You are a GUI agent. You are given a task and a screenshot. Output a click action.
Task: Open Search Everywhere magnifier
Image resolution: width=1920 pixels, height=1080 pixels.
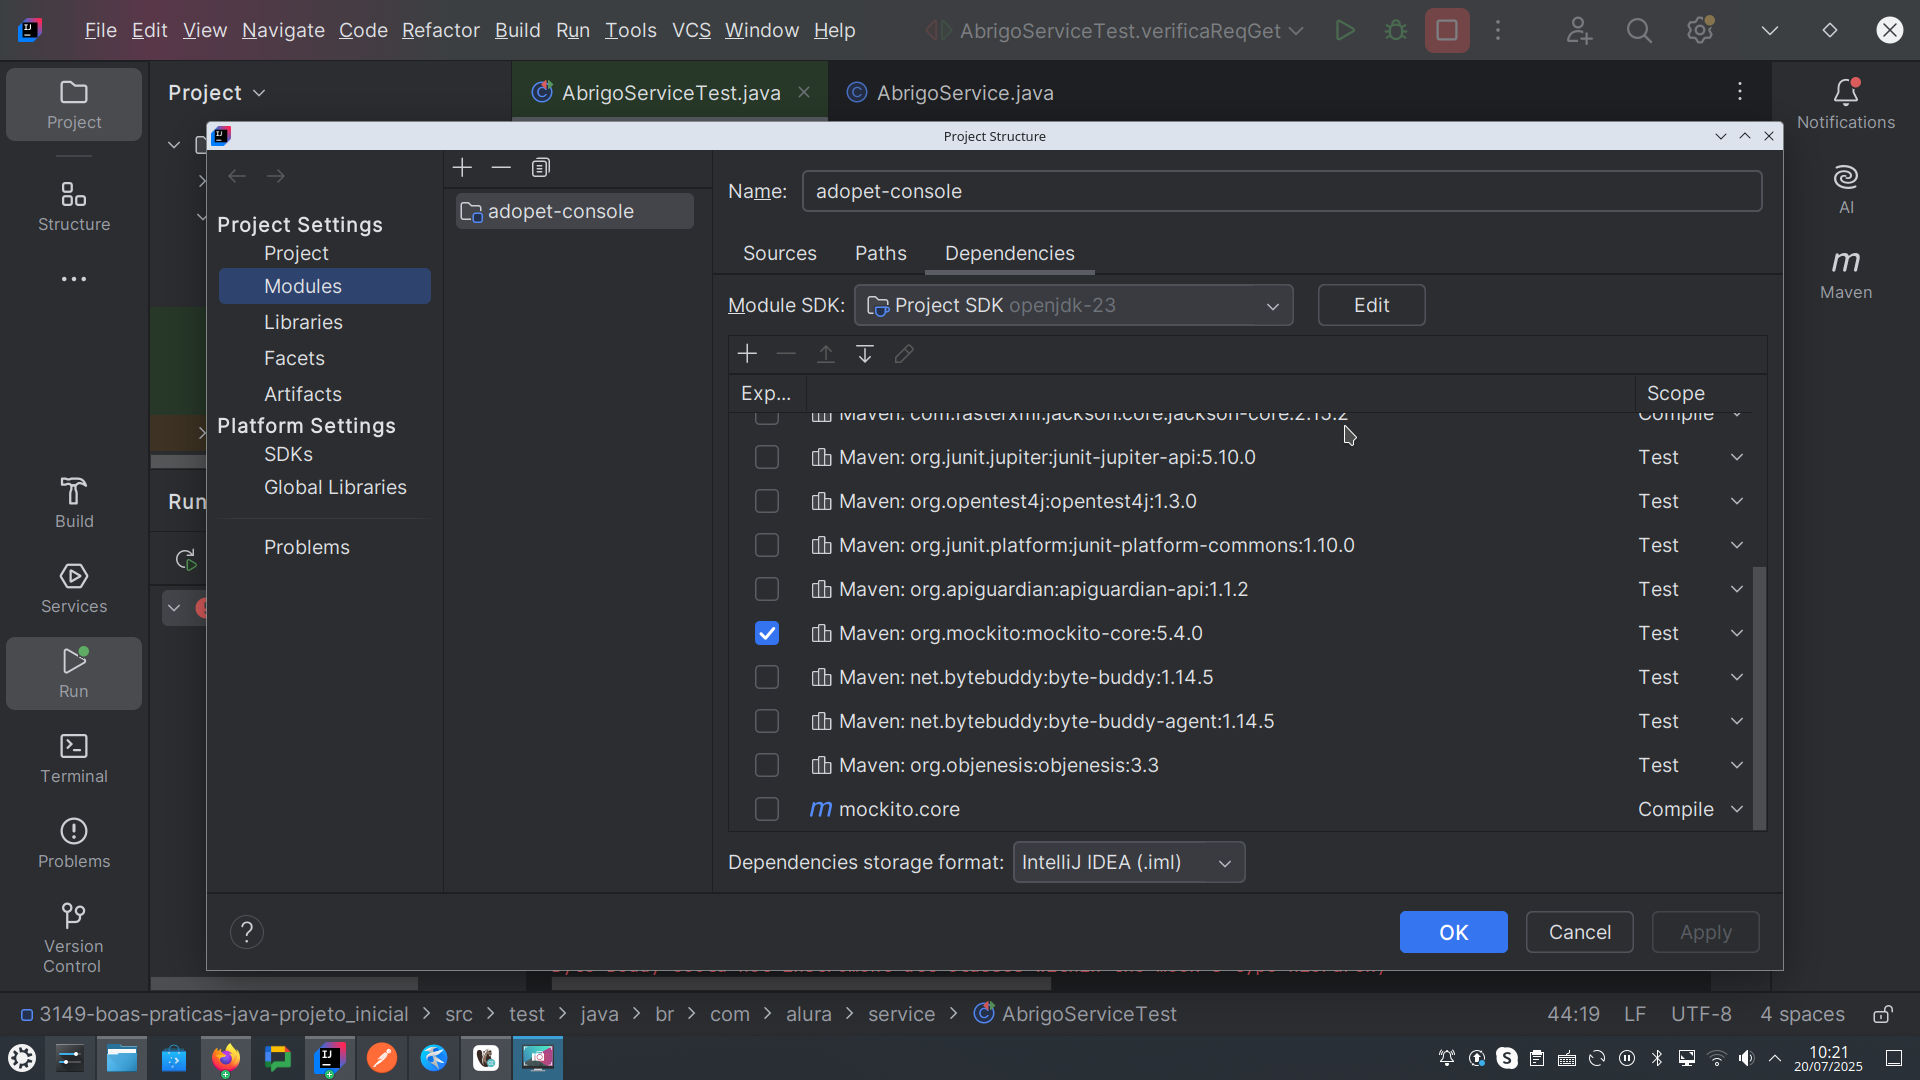click(x=1639, y=30)
